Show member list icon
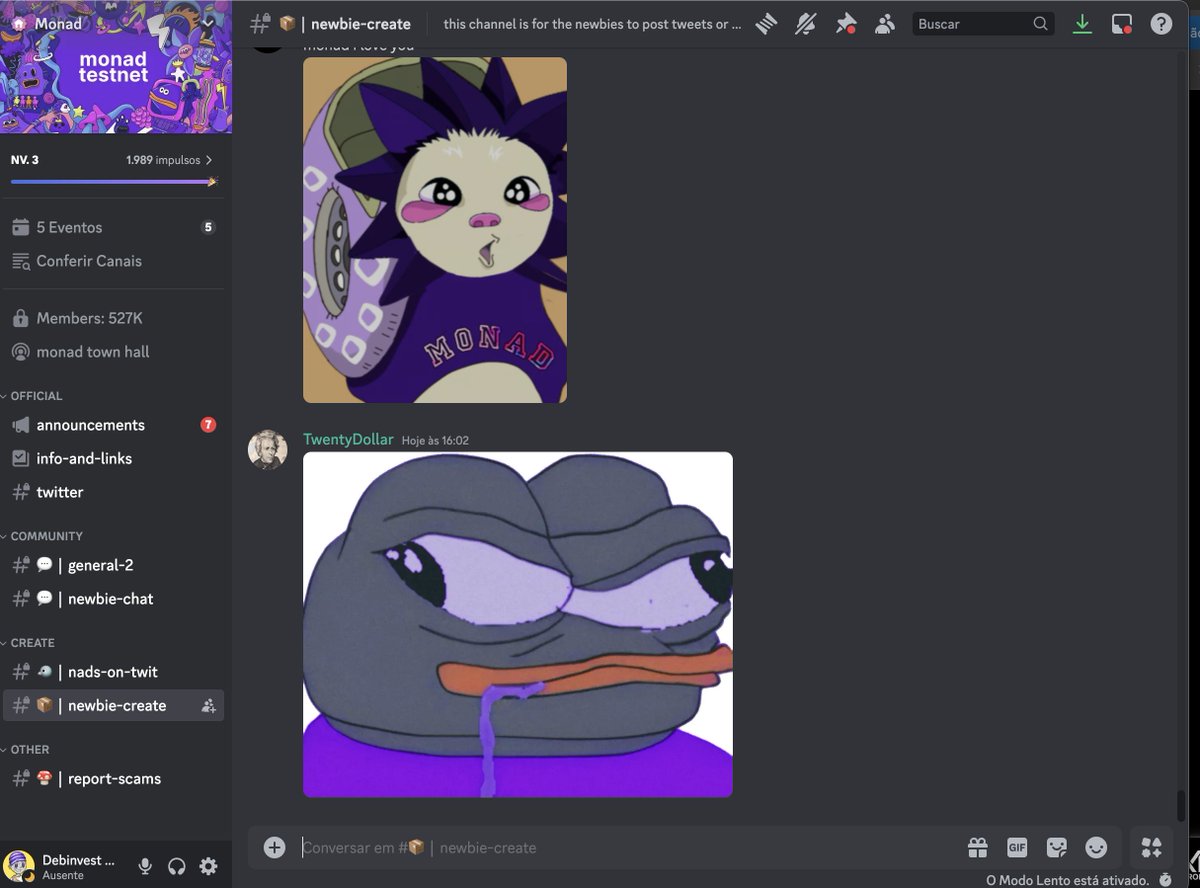Viewport: 1200px width, 888px height. 884,24
